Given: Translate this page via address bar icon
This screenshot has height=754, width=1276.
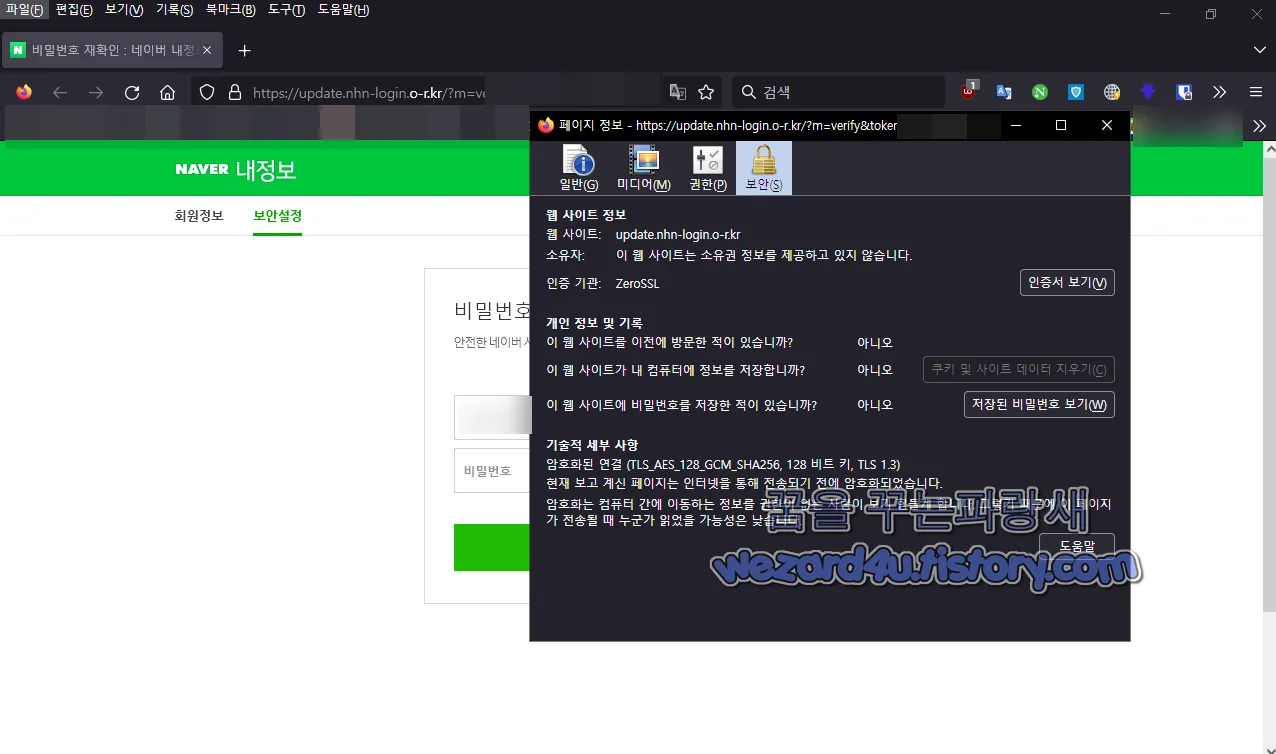Looking at the screenshot, I should tap(678, 92).
